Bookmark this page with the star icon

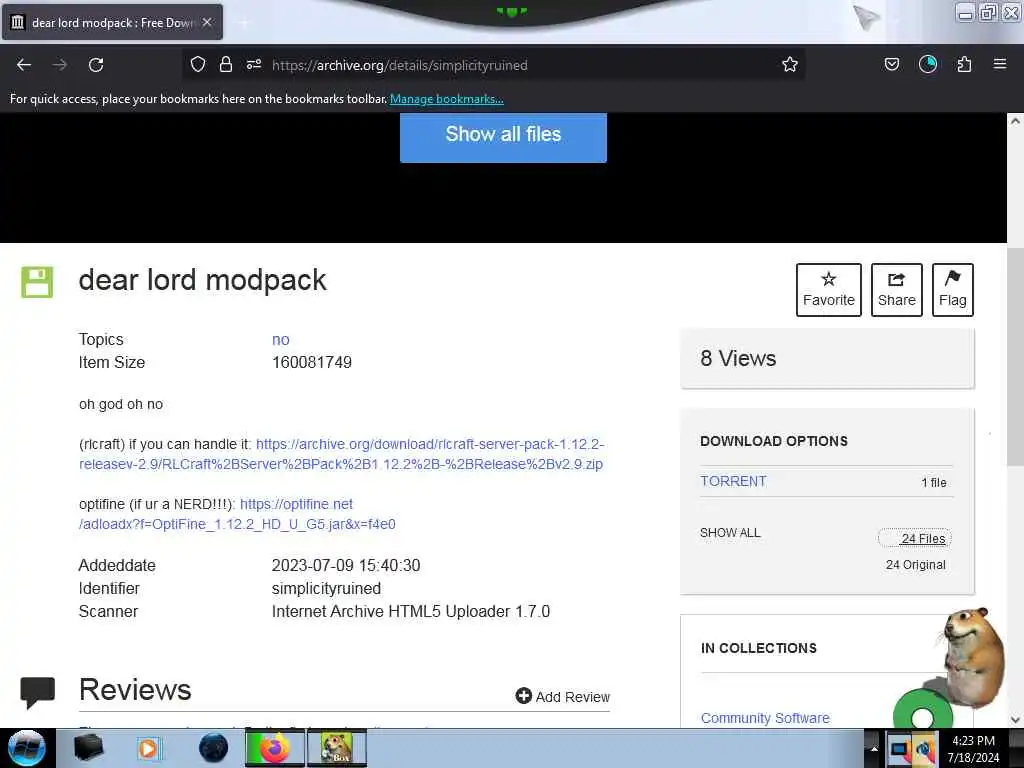[790, 65]
